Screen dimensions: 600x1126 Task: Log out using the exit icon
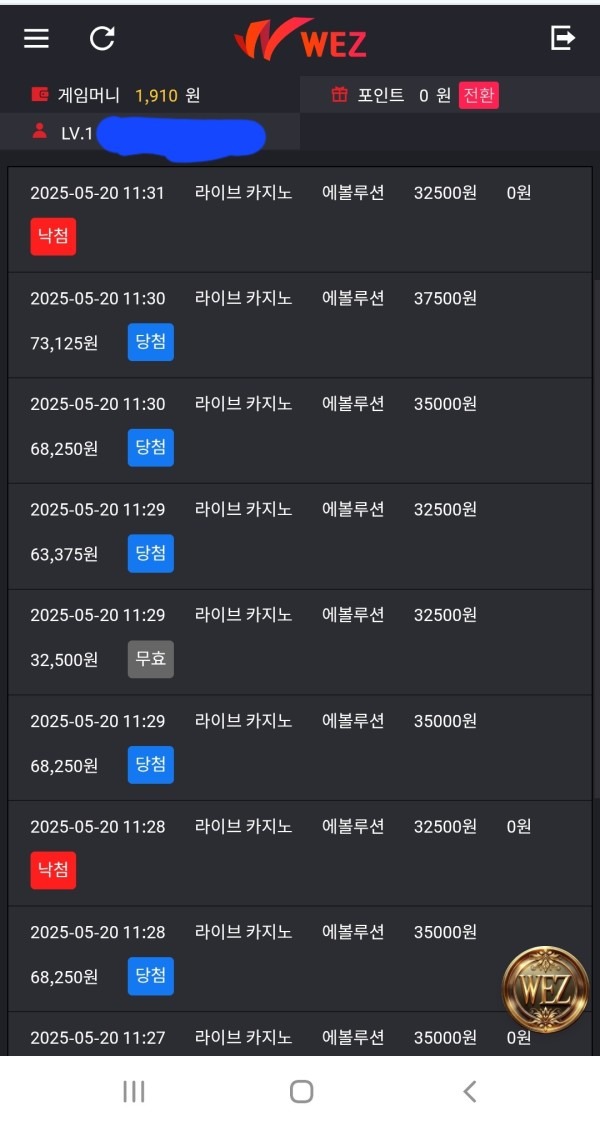[562, 38]
